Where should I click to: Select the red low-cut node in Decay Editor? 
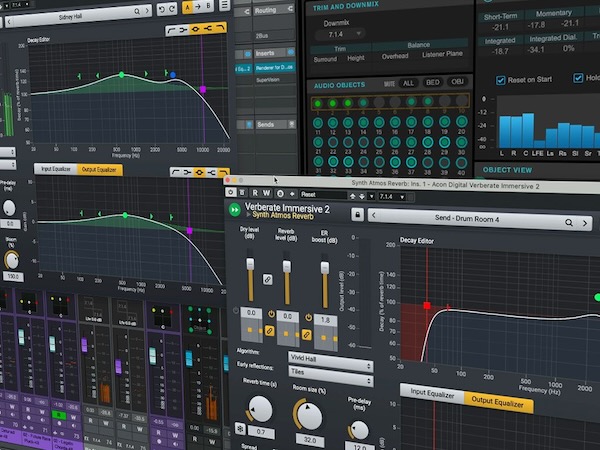pos(427,305)
